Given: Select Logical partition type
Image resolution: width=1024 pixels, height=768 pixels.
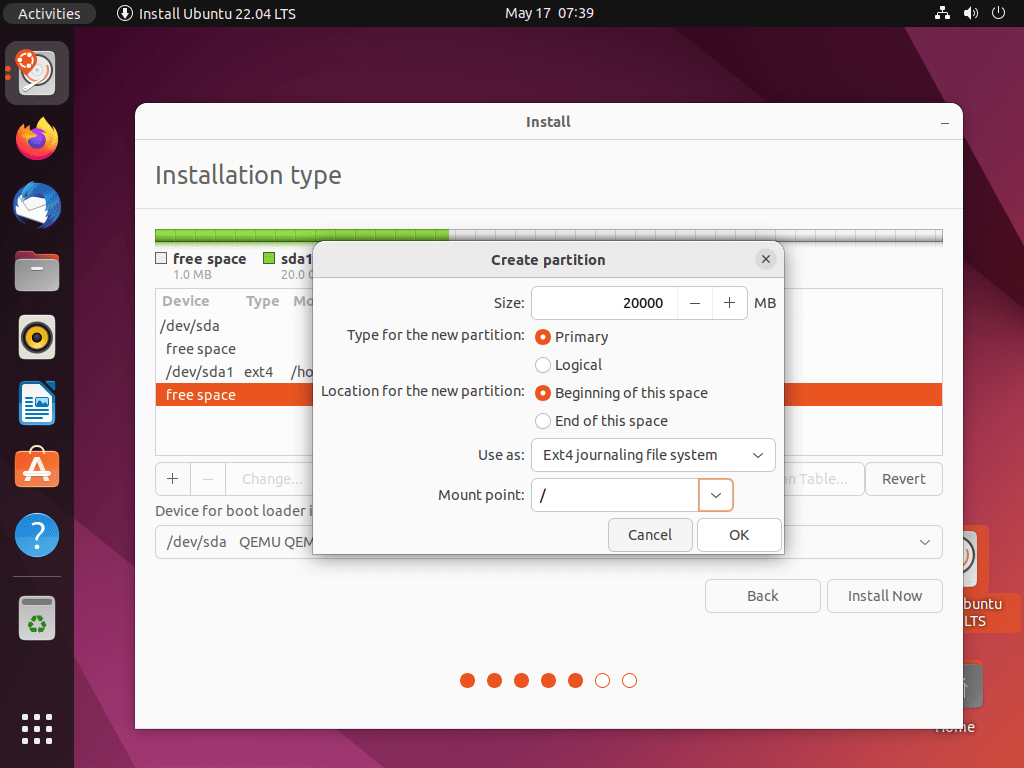Looking at the screenshot, I should (541, 365).
